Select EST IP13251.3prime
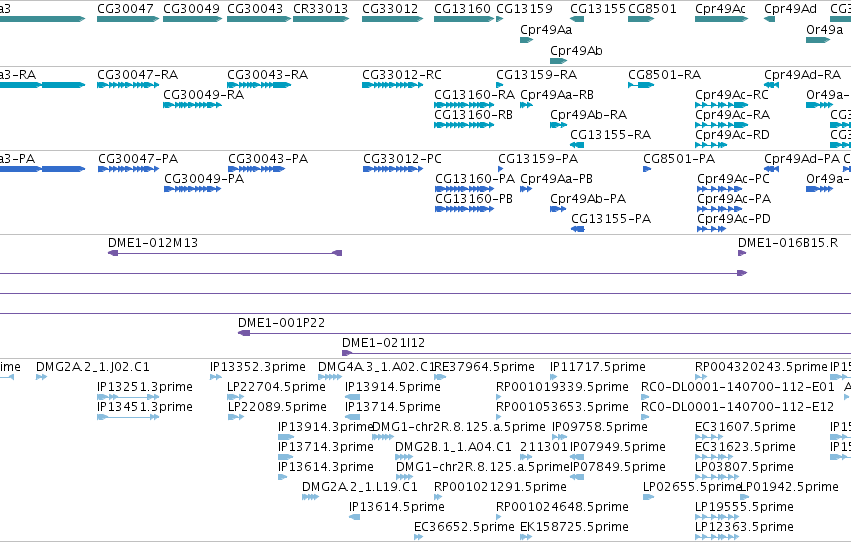Screen dimensions: 851x542 (128, 397)
